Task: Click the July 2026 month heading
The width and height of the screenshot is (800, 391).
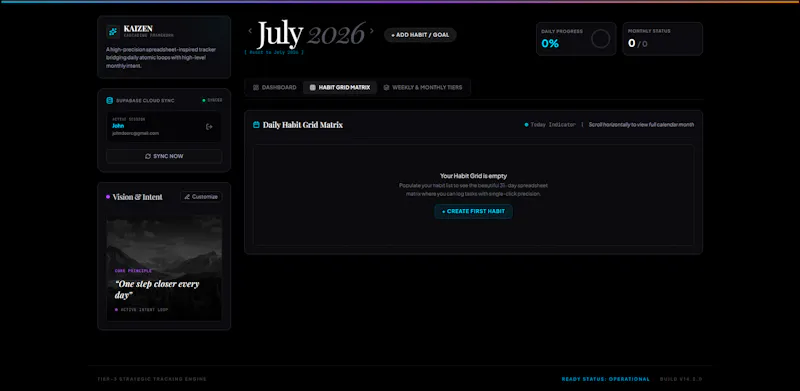Action: 311,34
